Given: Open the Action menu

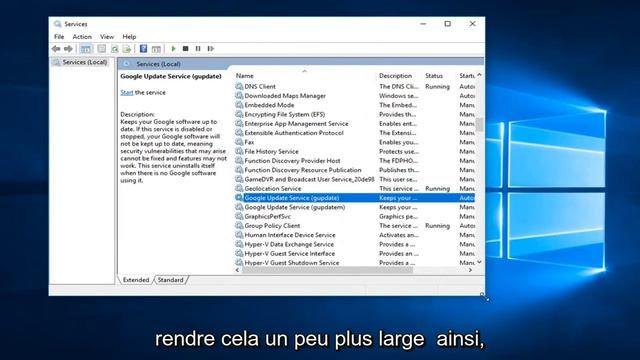Looking at the screenshot, I should (82, 37).
